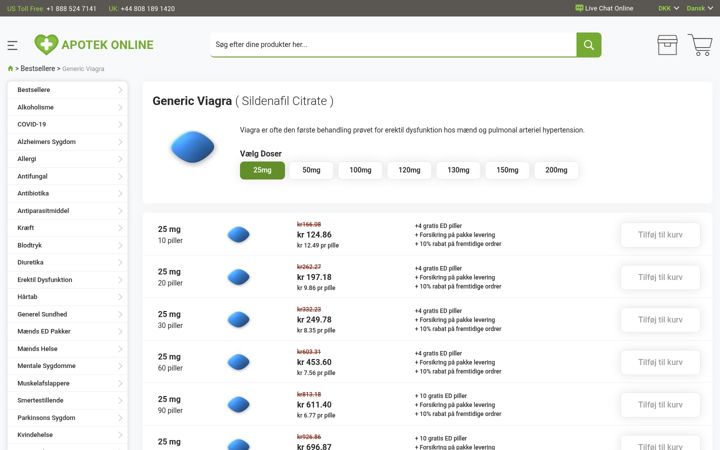720x450 pixels.
Task: Open Mænds ED Pakker category
Action: (68, 331)
